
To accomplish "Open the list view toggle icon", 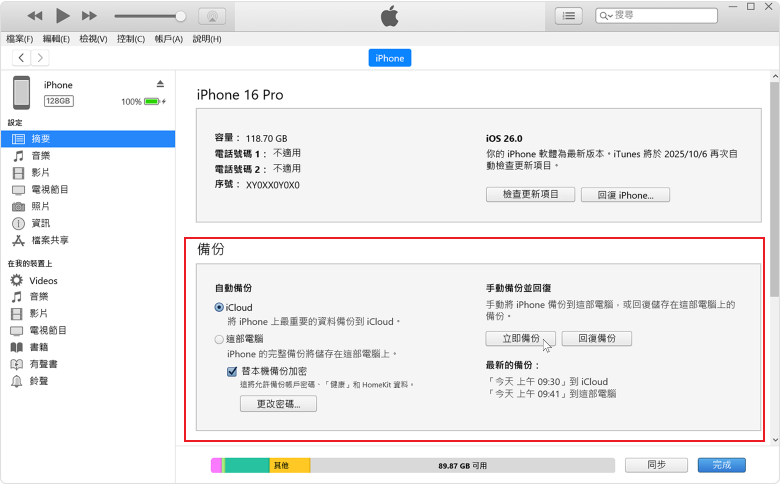I will [x=569, y=16].
